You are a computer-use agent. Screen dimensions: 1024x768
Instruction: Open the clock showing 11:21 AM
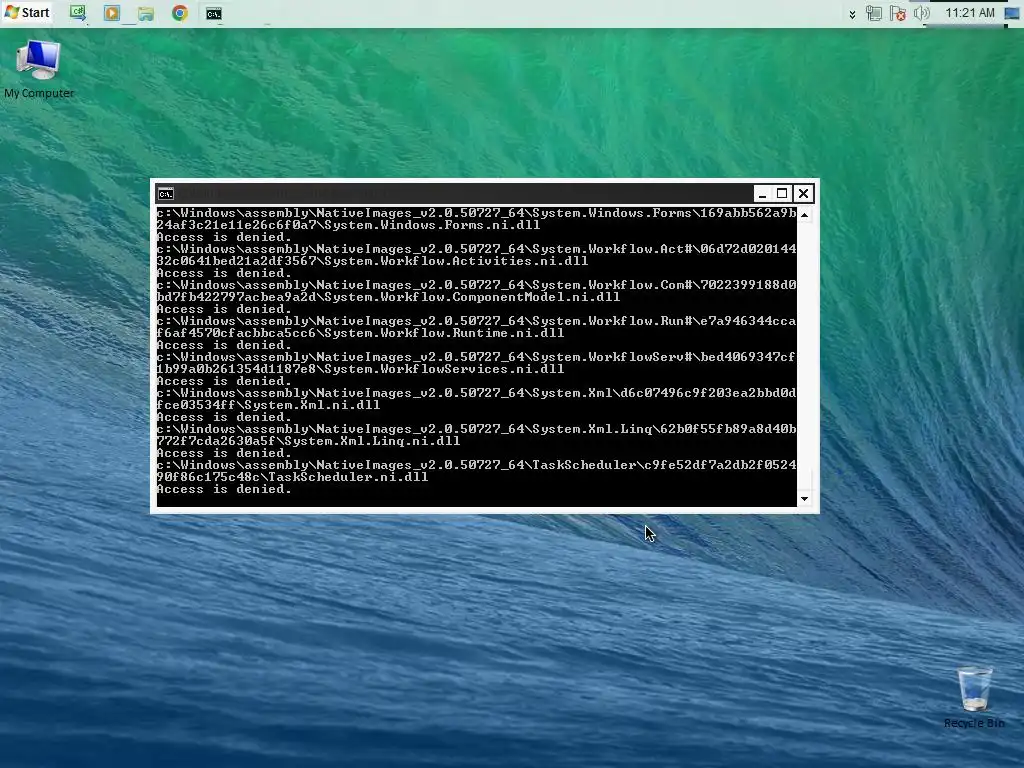coord(970,12)
